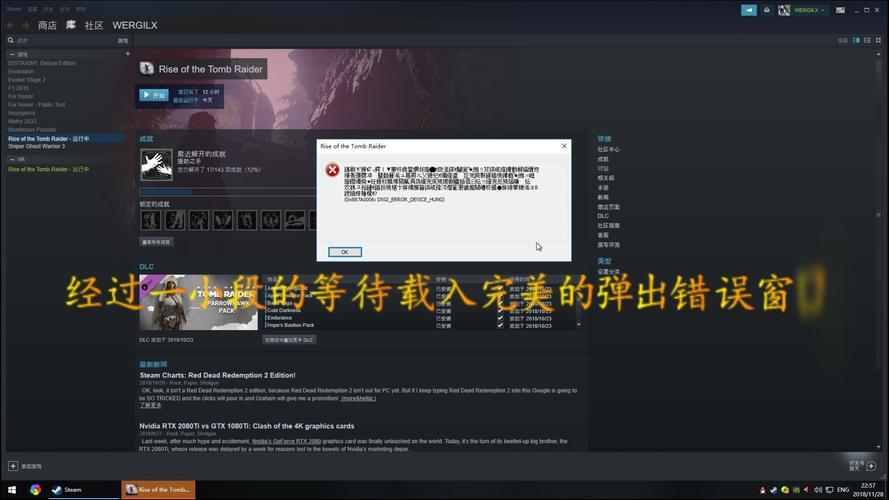Select the third locked achievement icon
889x500 pixels.
(x=199, y=220)
